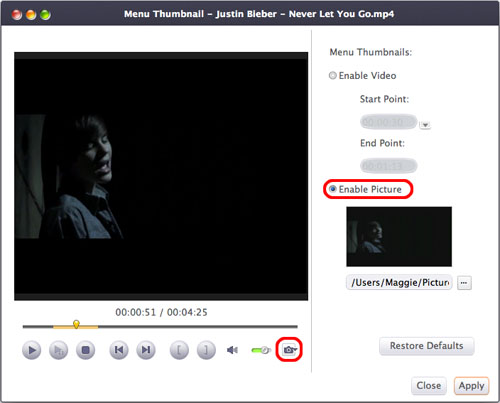Stop the video with the Stop button

click(86, 350)
